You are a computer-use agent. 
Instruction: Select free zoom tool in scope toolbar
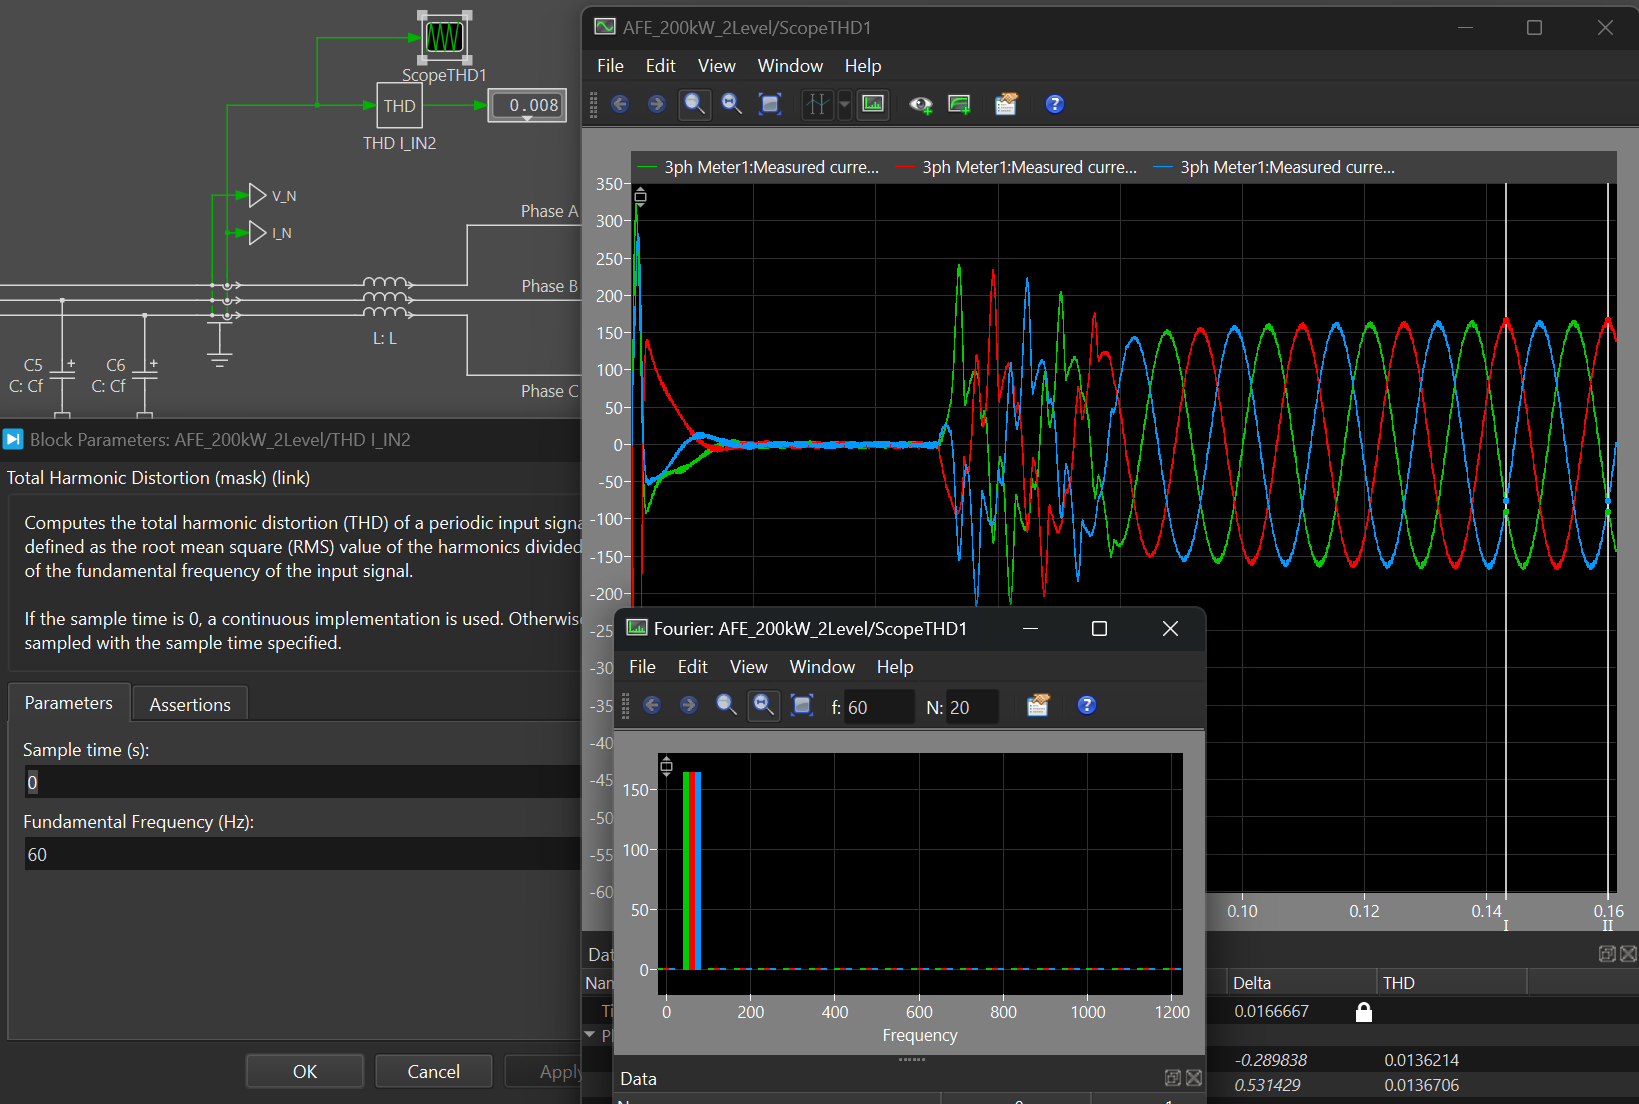click(694, 104)
